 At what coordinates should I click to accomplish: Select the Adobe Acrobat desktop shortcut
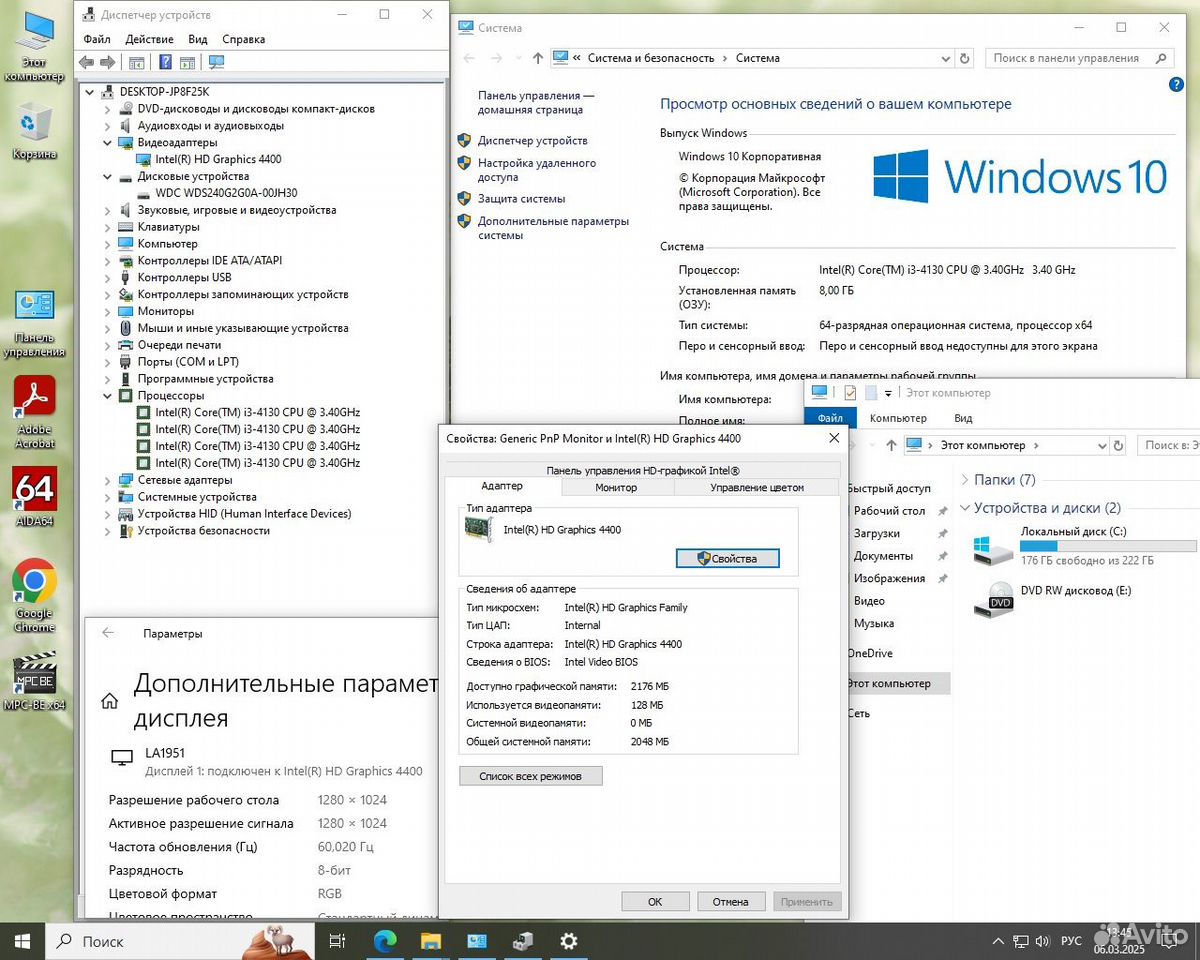[34, 412]
